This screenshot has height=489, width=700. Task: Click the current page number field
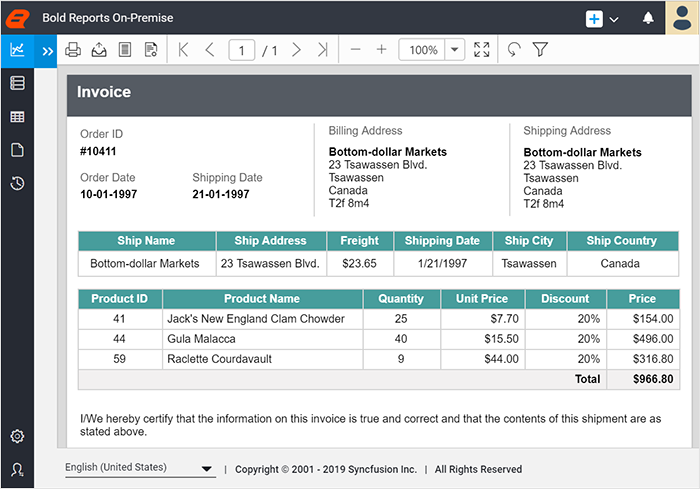pyautogui.click(x=242, y=50)
